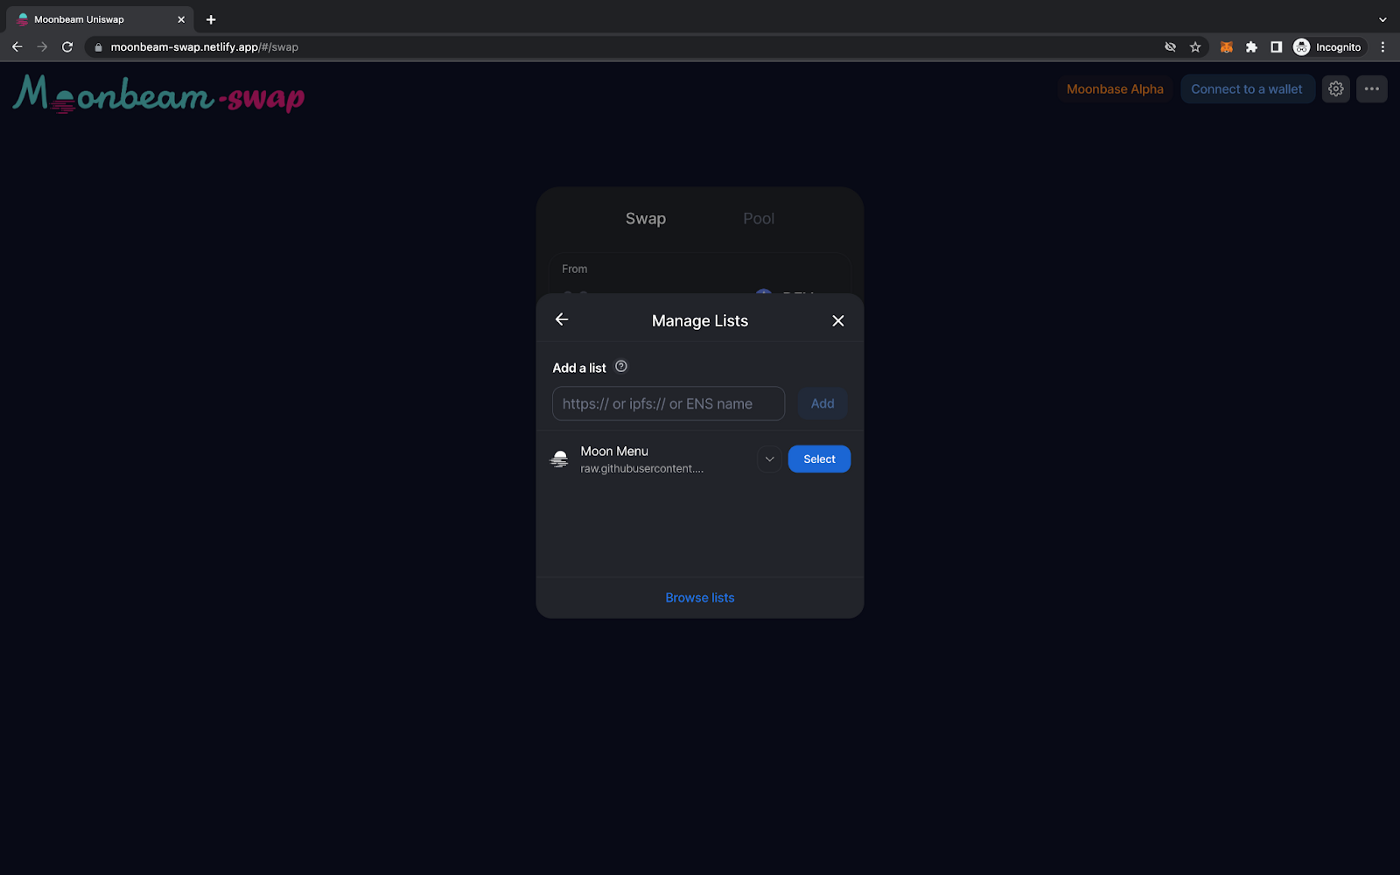The width and height of the screenshot is (1400, 875).
Task: Click the Incognito profile button
Action: click(x=1328, y=47)
